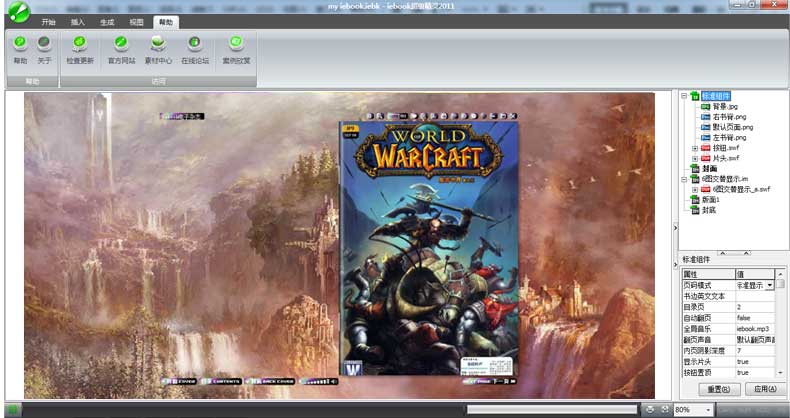Click the World of Warcraft book cover
The height and width of the screenshot is (418, 790).
[429, 248]
